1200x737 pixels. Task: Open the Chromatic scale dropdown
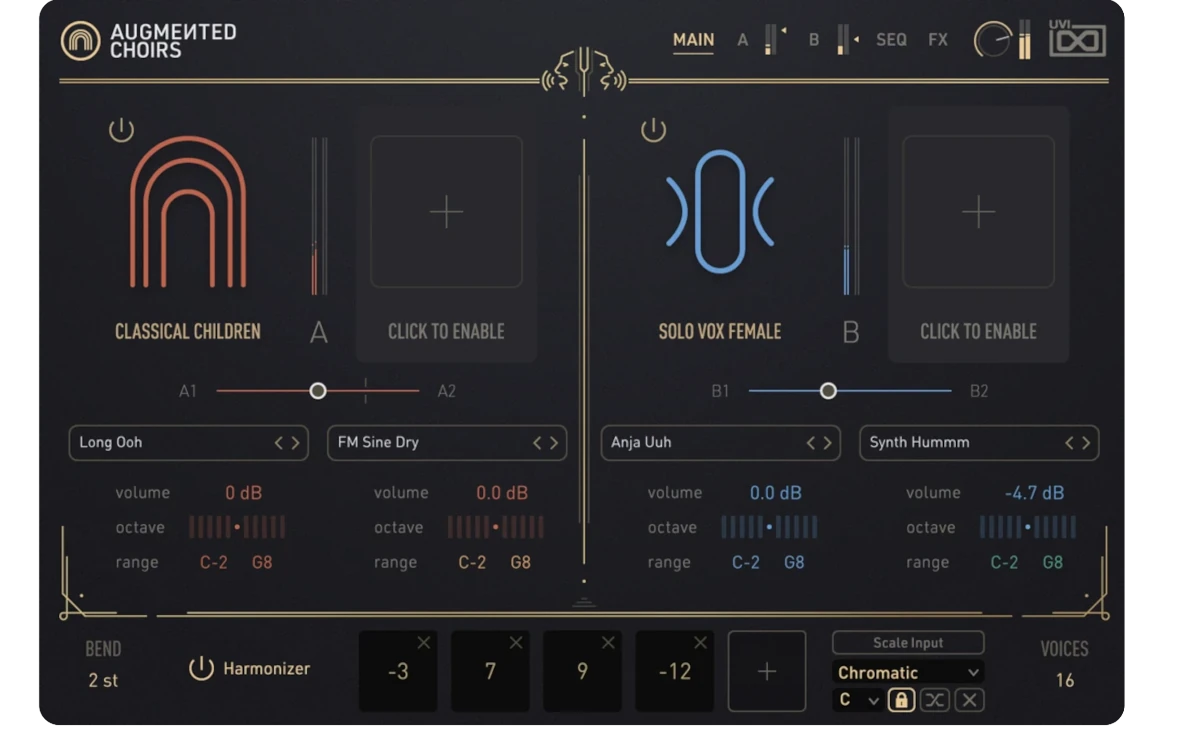pyautogui.click(x=907, y=673)
